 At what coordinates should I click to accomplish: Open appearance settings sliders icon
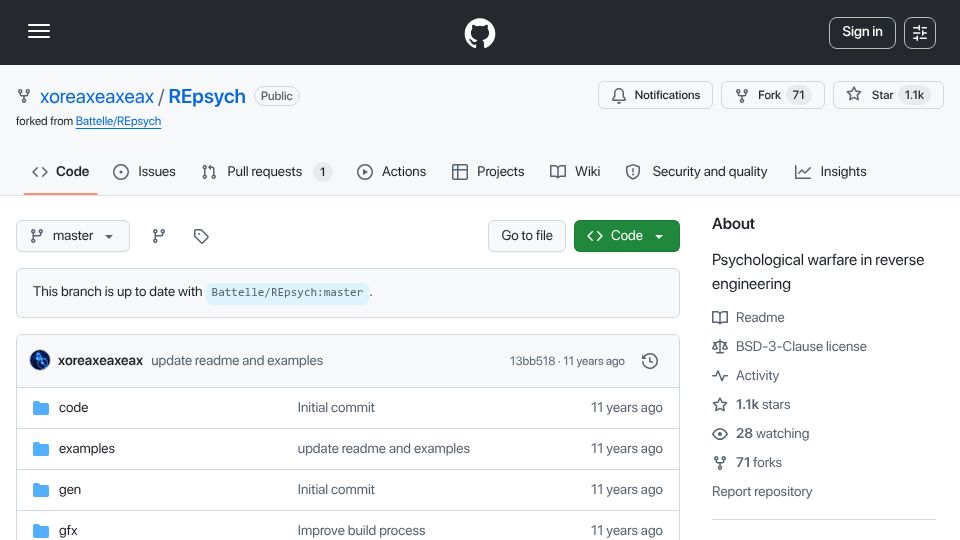click(x=920, y=32)
